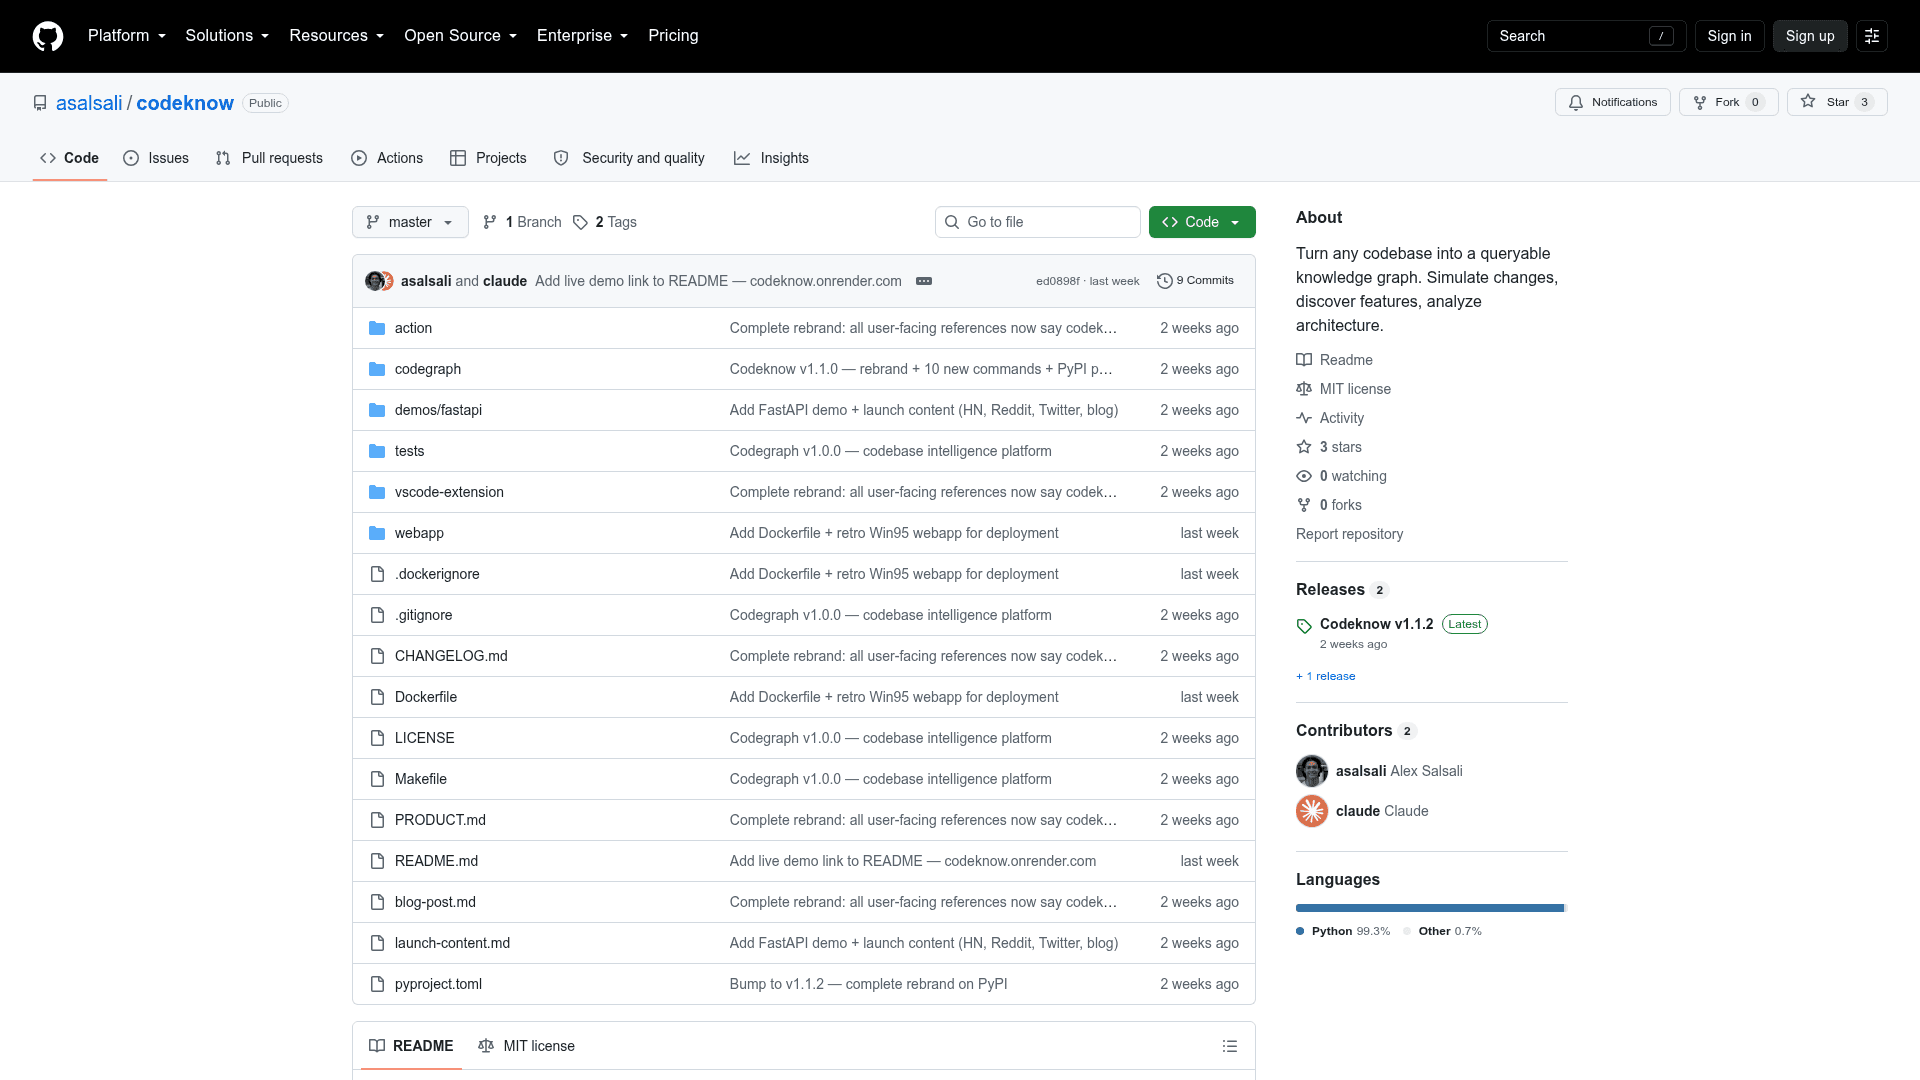Open the codegraph folder icon

[x=377, y=369]
